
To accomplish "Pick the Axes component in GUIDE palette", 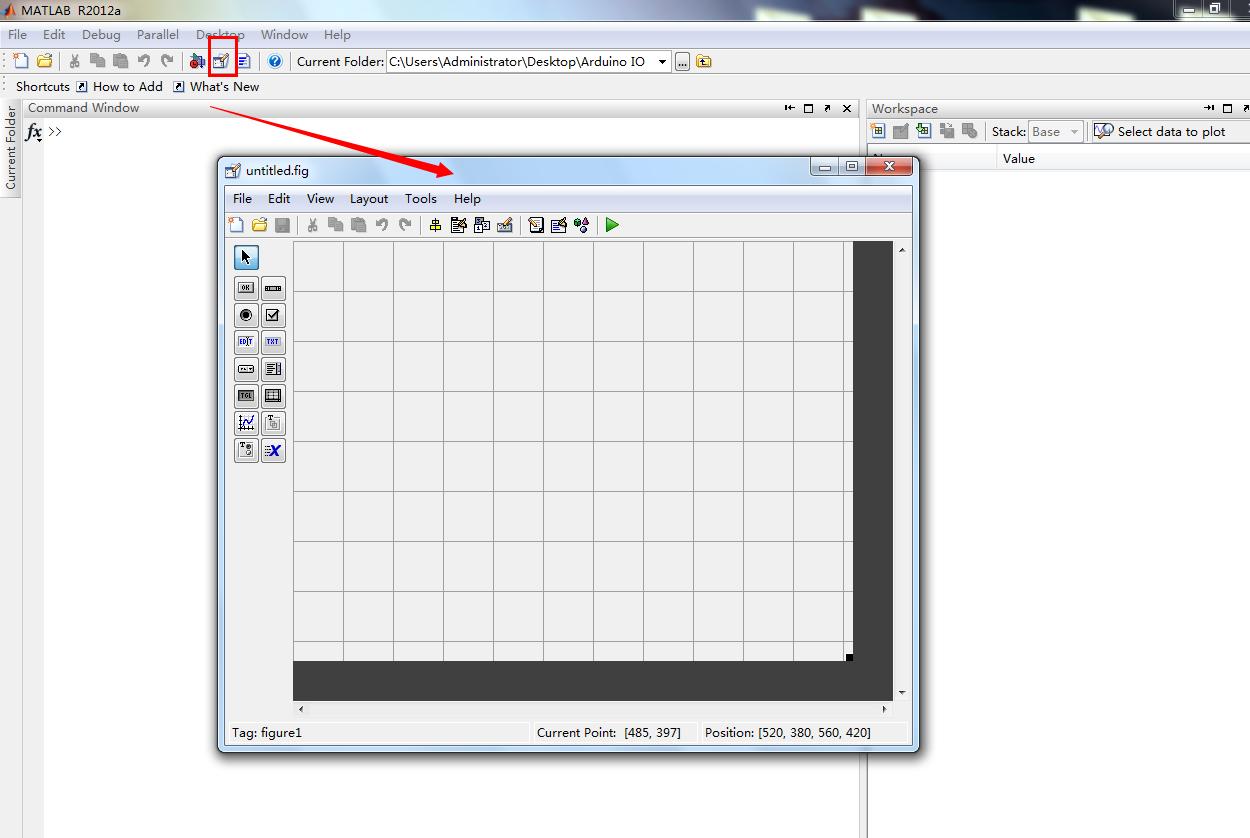I will click(x=246, y=423).
